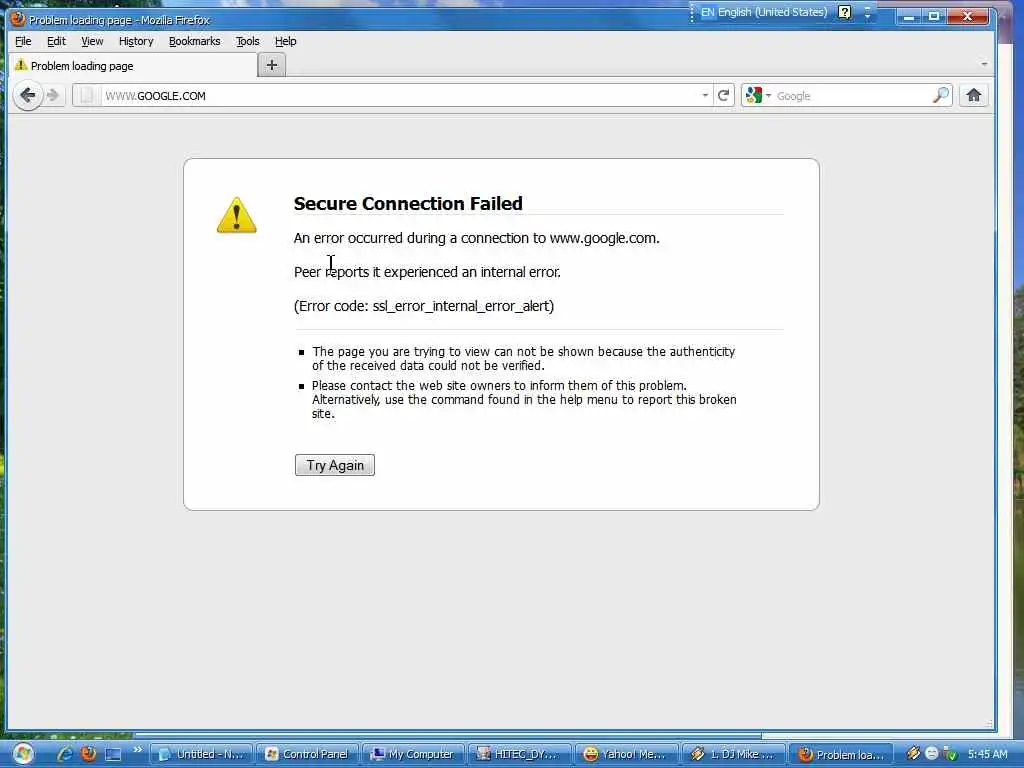
Task: Open the search engine selector dropdown arrow
Action: [x=768, y=96]
